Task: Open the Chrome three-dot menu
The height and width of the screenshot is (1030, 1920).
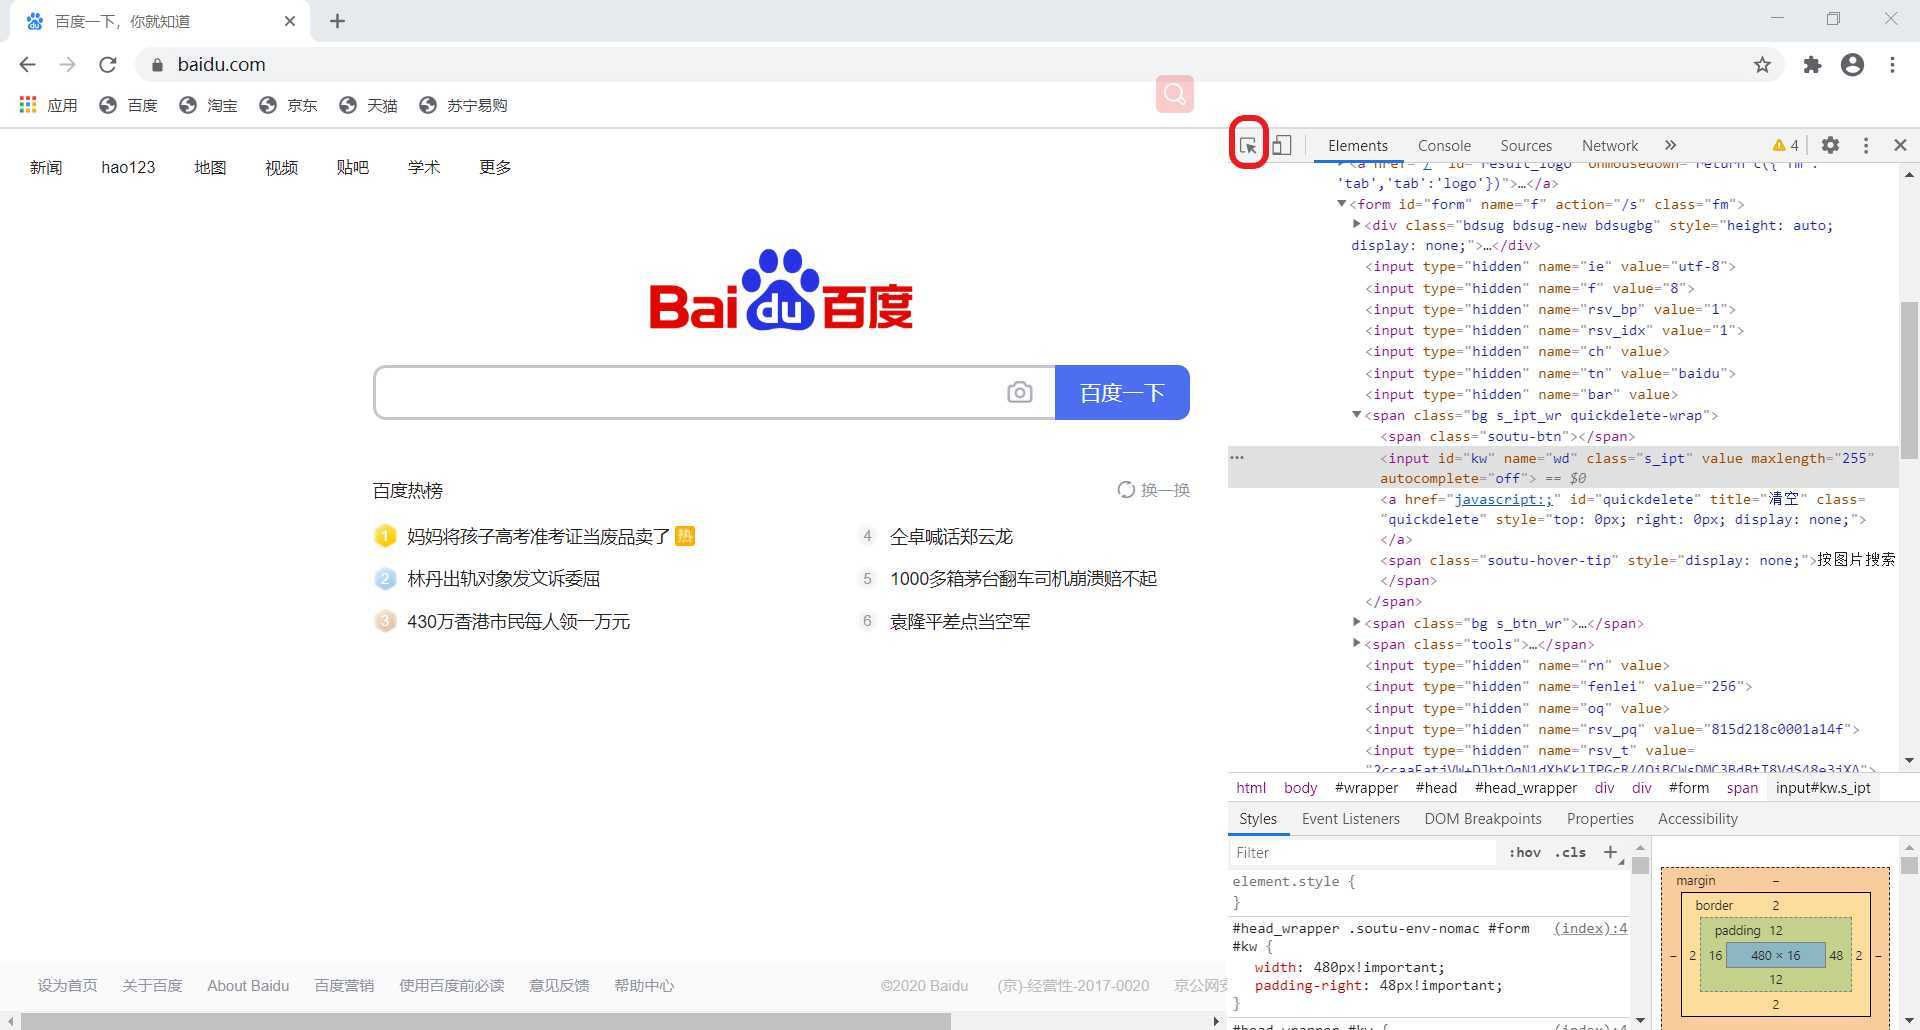Action: [x=1892, y=65]
